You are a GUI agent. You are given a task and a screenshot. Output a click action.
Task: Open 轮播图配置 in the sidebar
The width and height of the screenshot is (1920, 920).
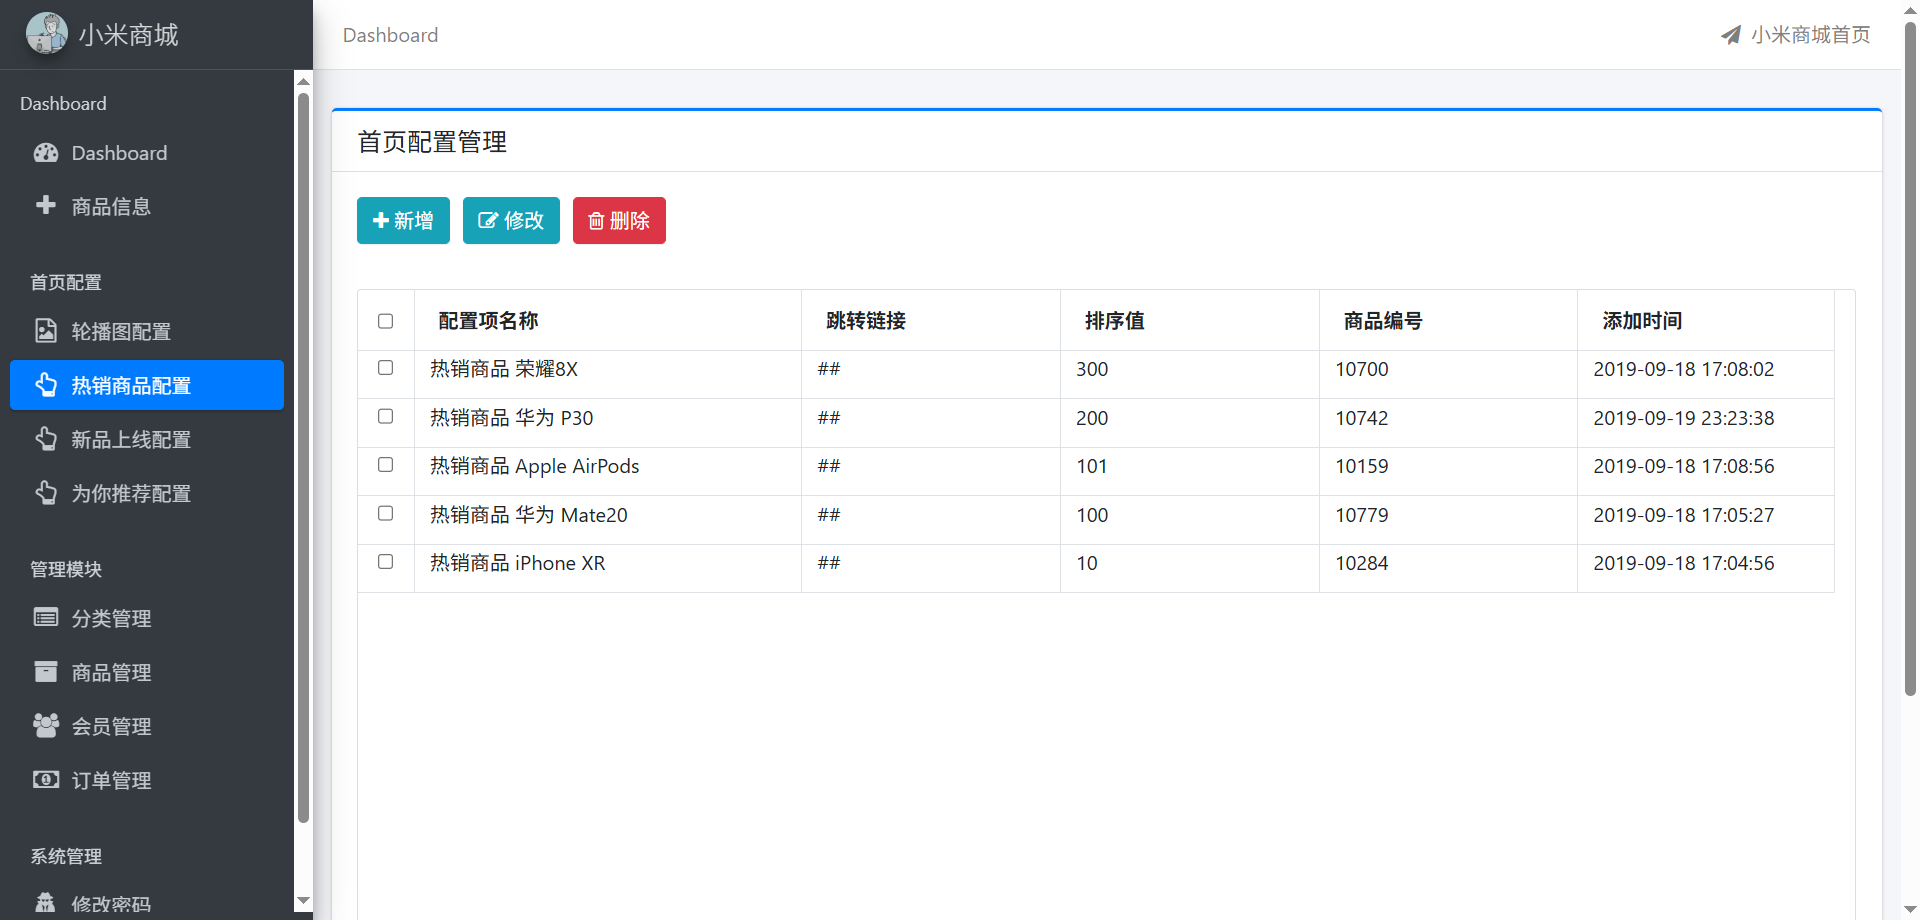(x=147, y=331)
